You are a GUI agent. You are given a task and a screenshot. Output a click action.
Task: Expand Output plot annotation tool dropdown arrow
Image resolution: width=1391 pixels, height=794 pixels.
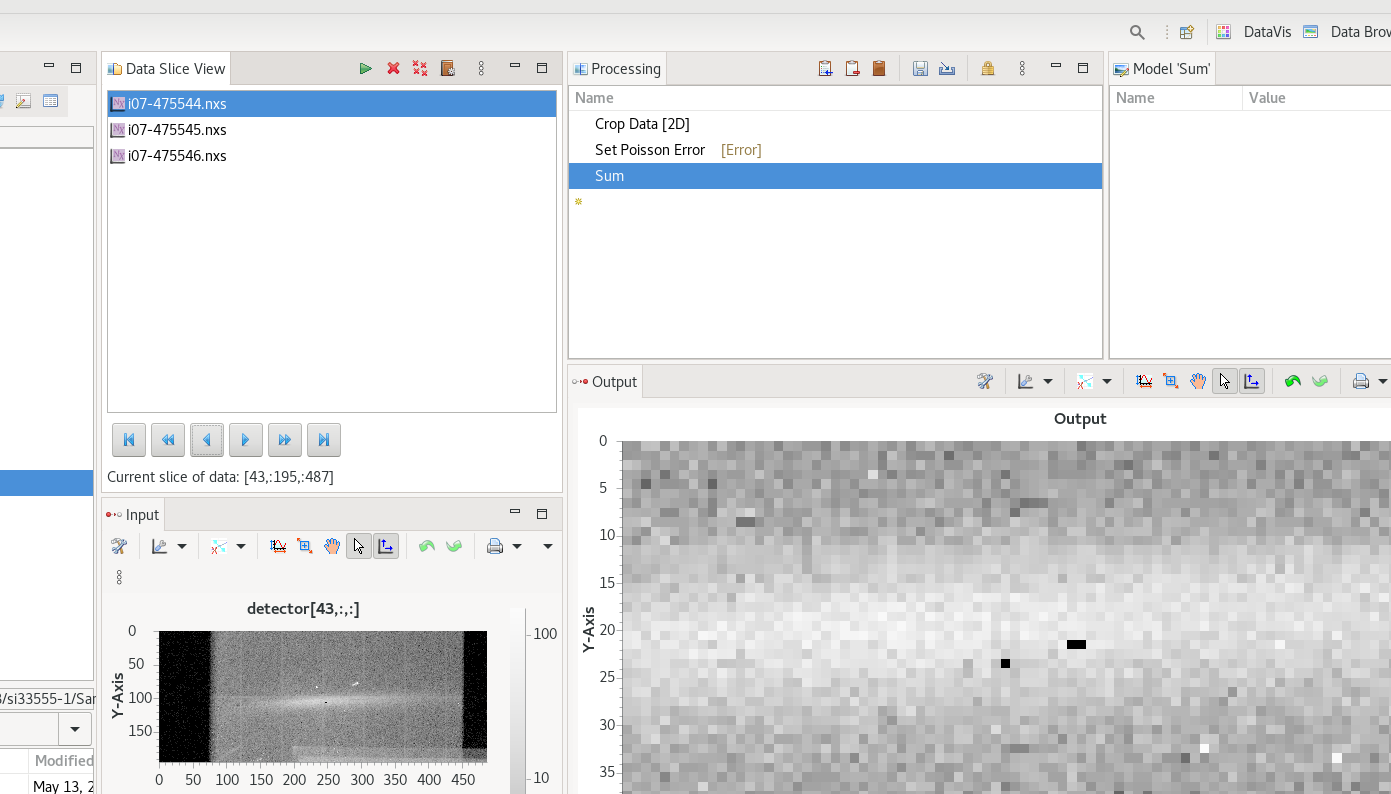[x=1107, y=381]
